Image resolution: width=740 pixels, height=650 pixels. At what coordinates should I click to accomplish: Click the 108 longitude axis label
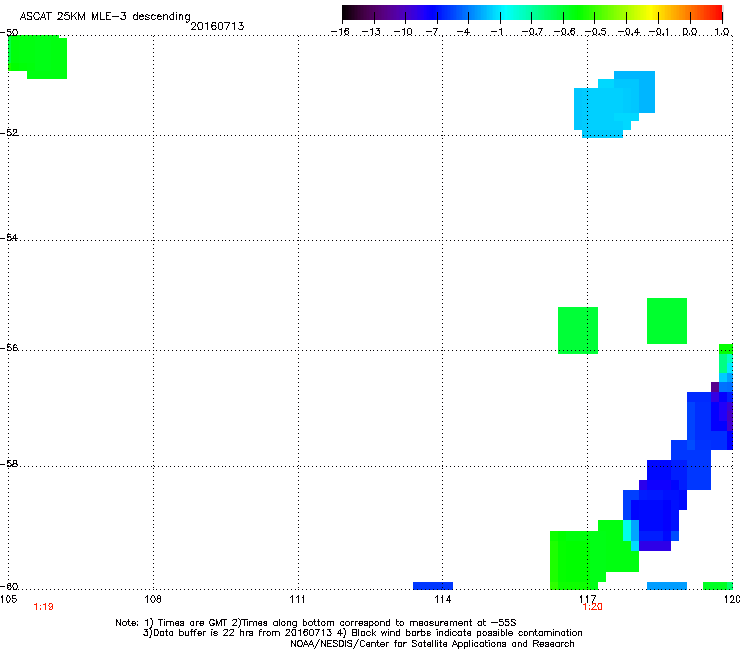[x=153, y=599]
